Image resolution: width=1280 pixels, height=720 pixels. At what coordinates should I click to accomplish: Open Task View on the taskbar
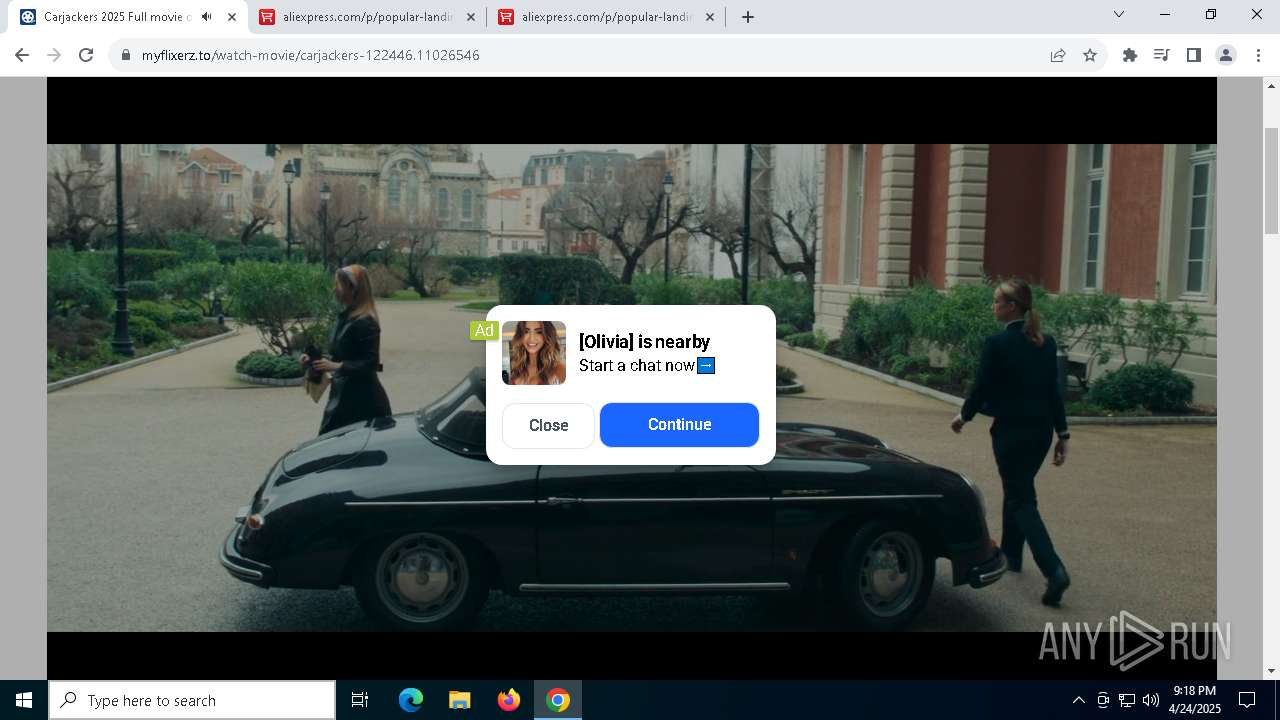[x=360, y=700]
